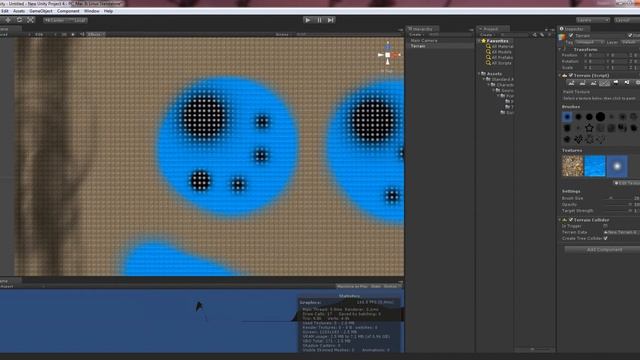Image resolution: width=640 pixels, height=360 pixels.
Task: Toggle Terrain object active checkbox
Action: tap(571, 36)
